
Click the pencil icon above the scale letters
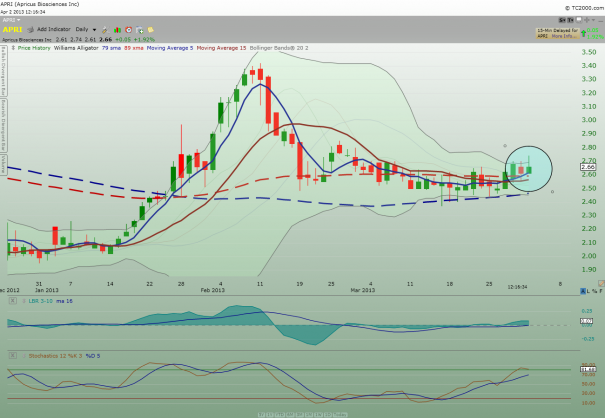pyautogui.click(x=601, y=283)
